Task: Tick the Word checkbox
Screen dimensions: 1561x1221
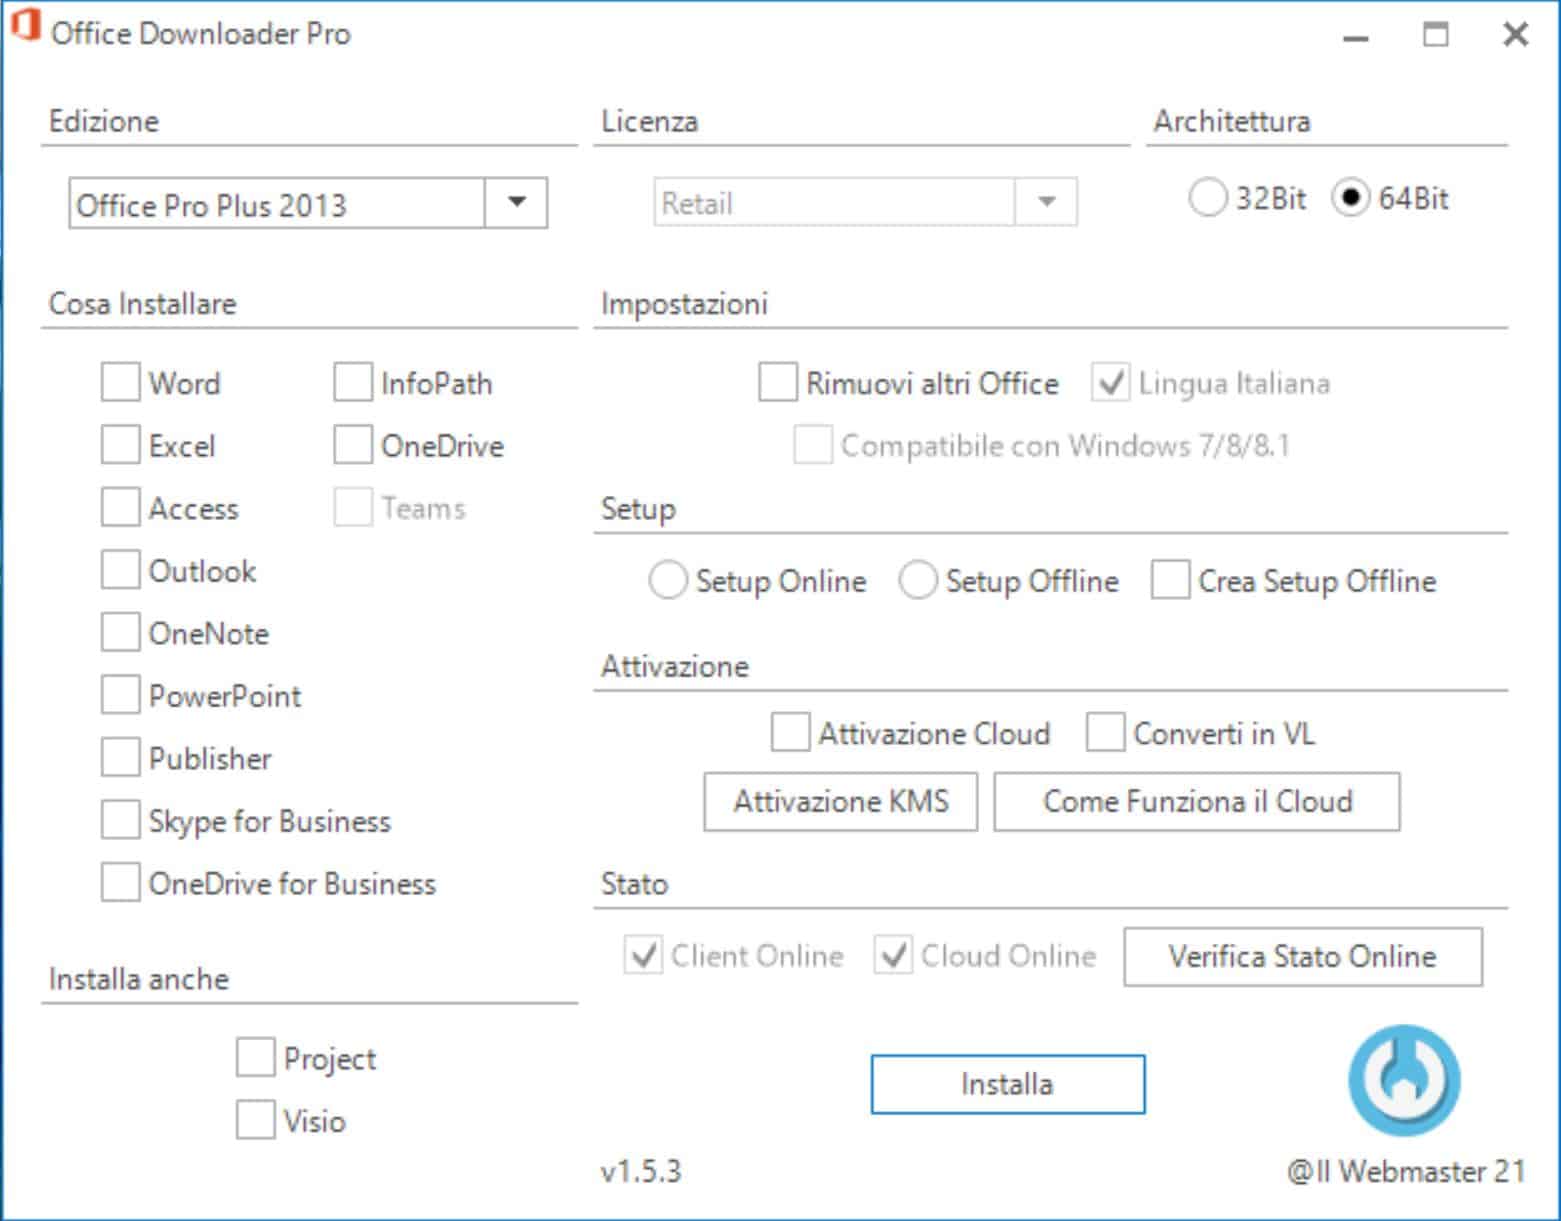Action: [x=120, y=383]
